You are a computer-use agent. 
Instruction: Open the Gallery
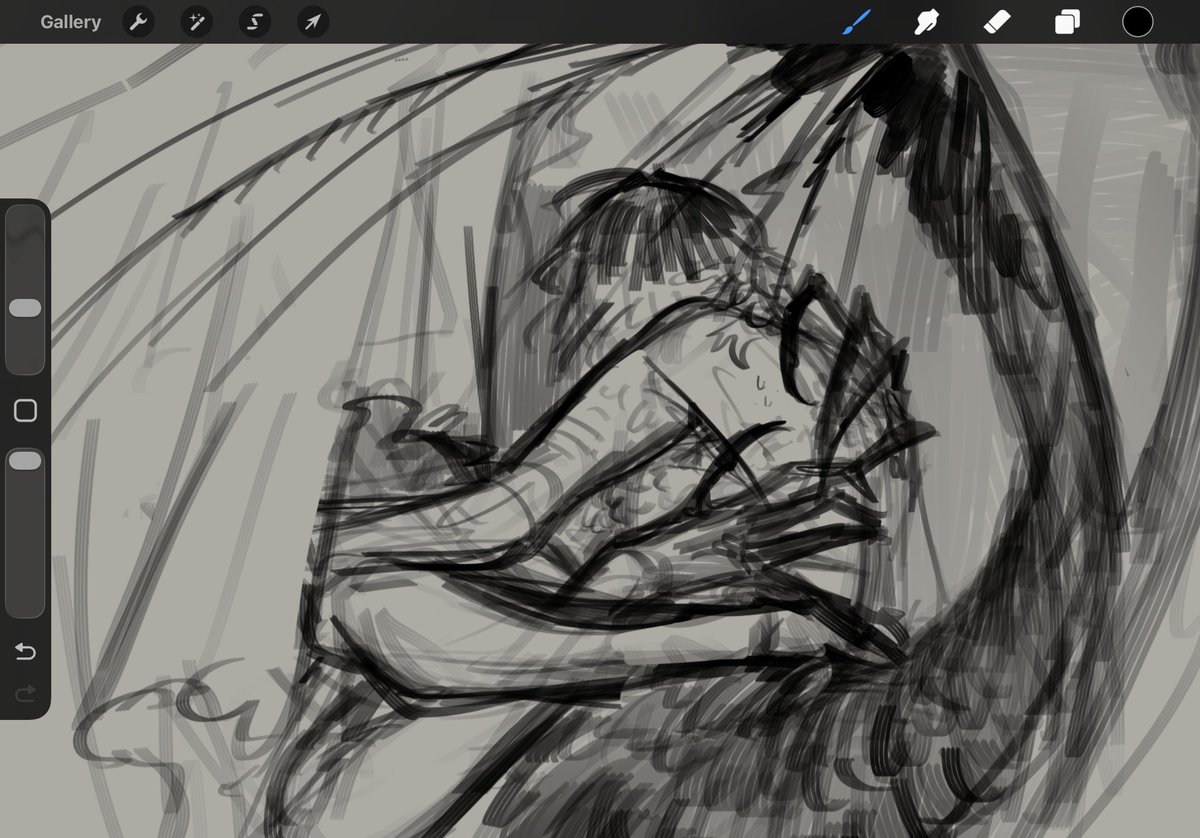[70, 22]
